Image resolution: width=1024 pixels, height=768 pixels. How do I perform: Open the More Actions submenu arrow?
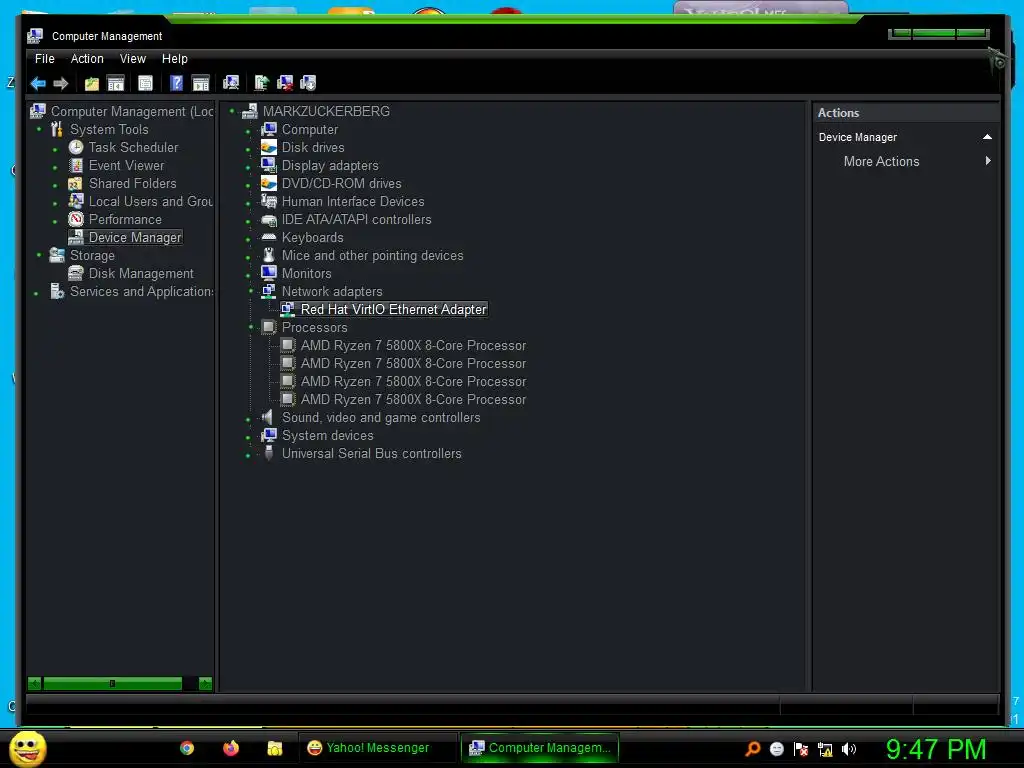[988, 161]
